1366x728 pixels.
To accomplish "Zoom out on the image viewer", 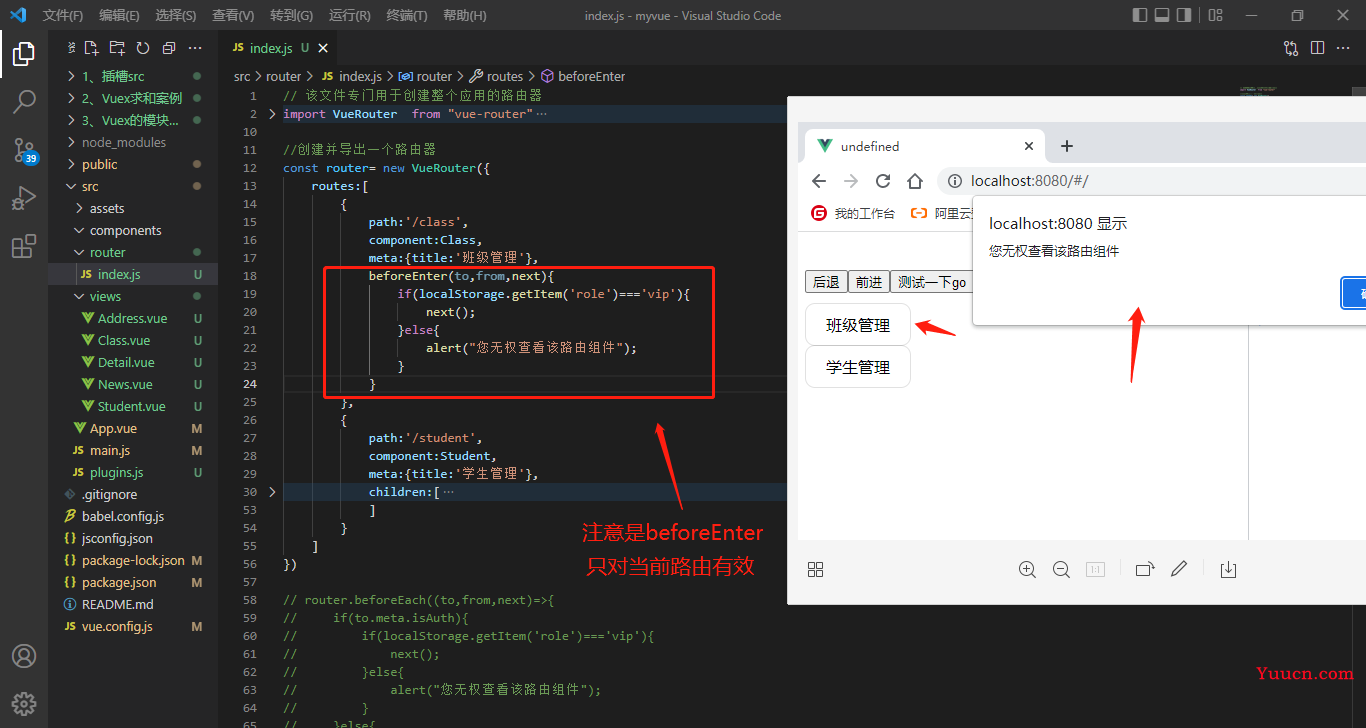I will coord(1061,569).
